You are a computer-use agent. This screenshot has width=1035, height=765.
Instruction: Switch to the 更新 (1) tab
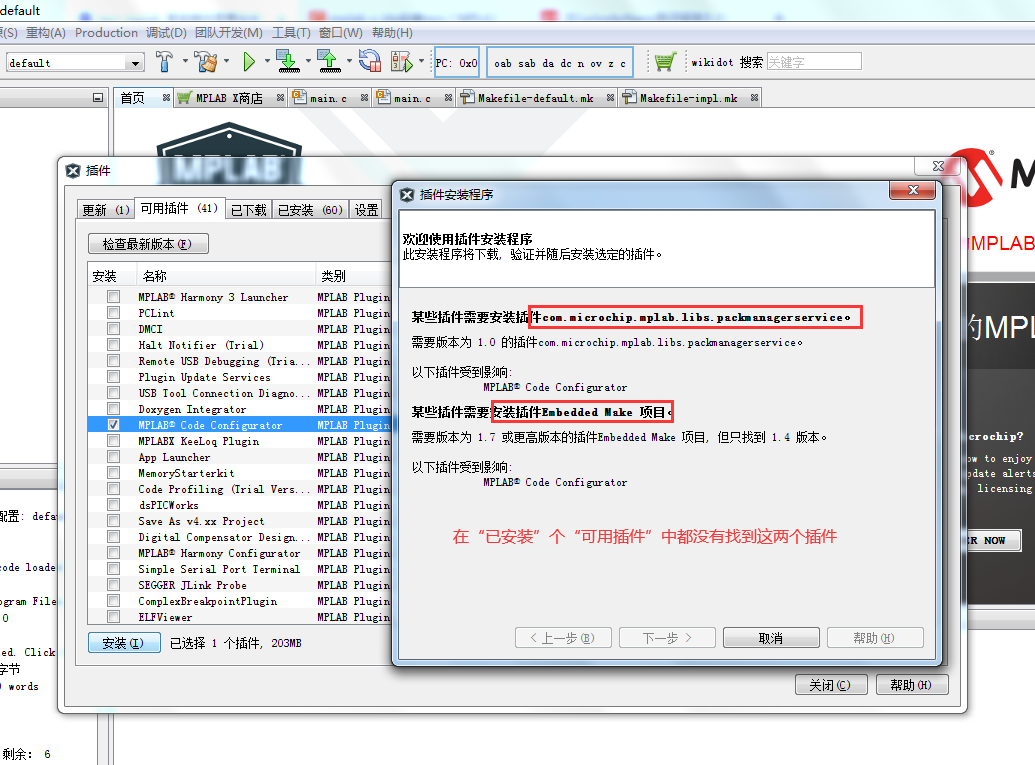pos(106,210)
